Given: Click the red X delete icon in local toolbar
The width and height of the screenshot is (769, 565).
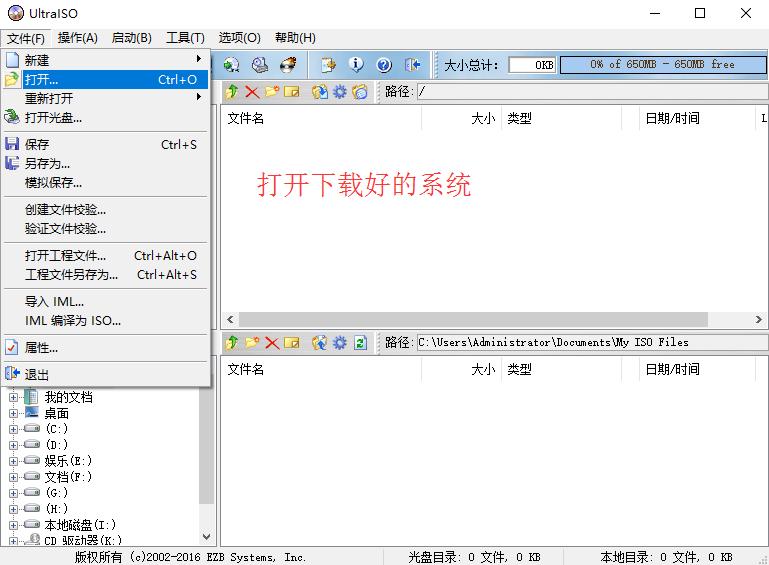Looking at the screenshot, I should (272, 342).
